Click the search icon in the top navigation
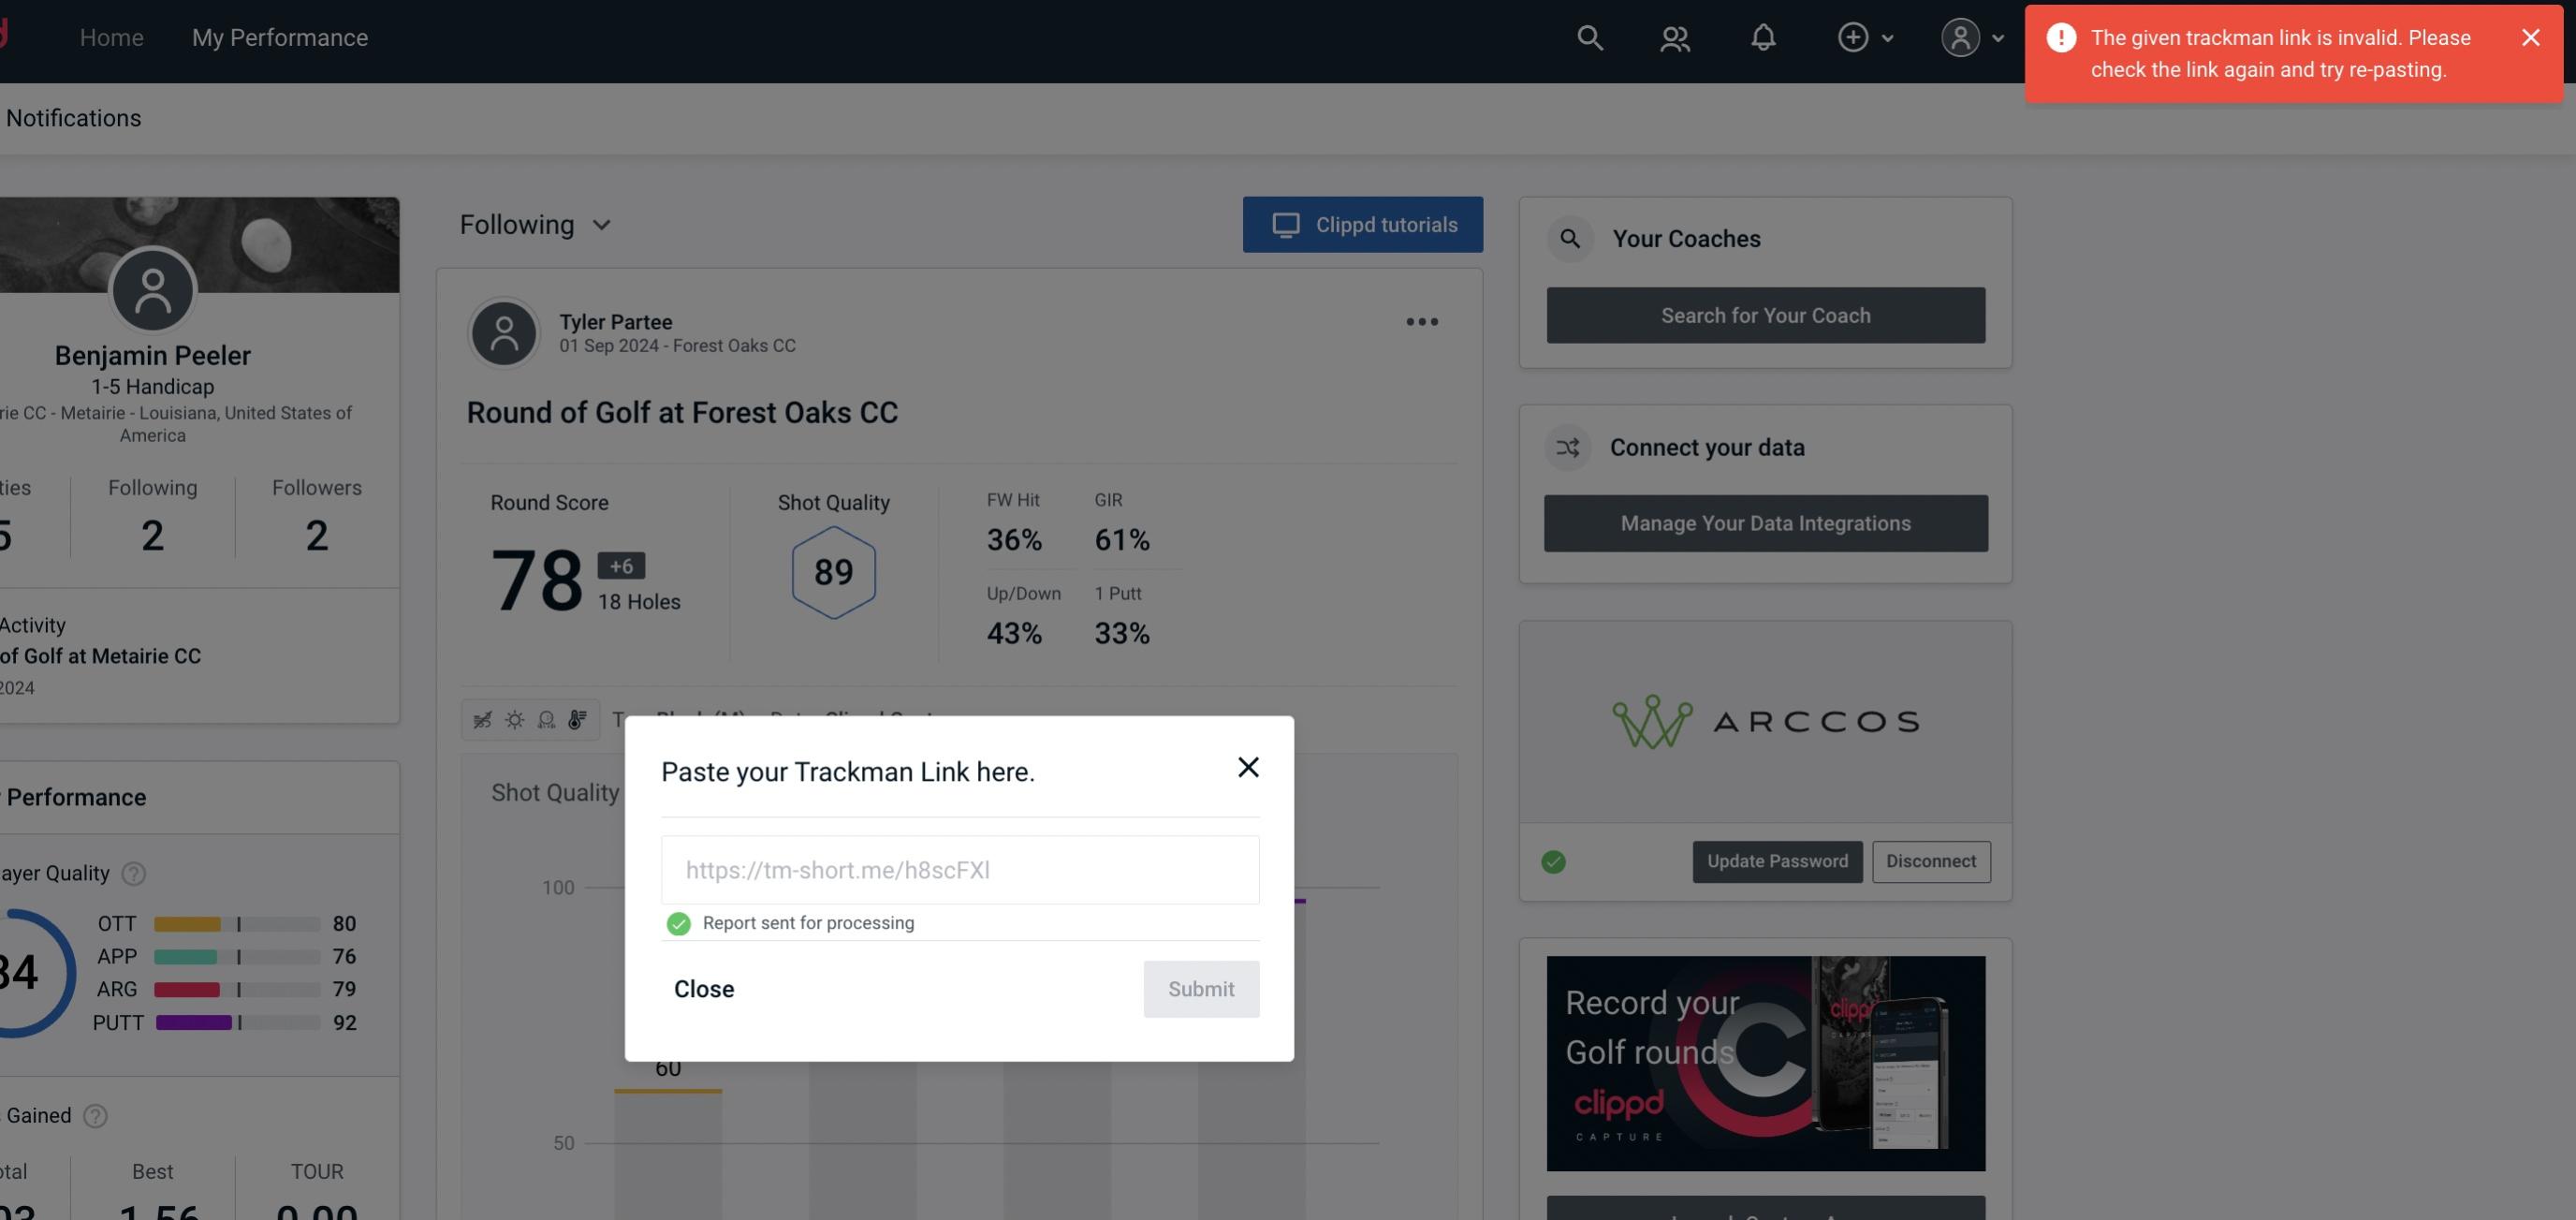 1587,37
